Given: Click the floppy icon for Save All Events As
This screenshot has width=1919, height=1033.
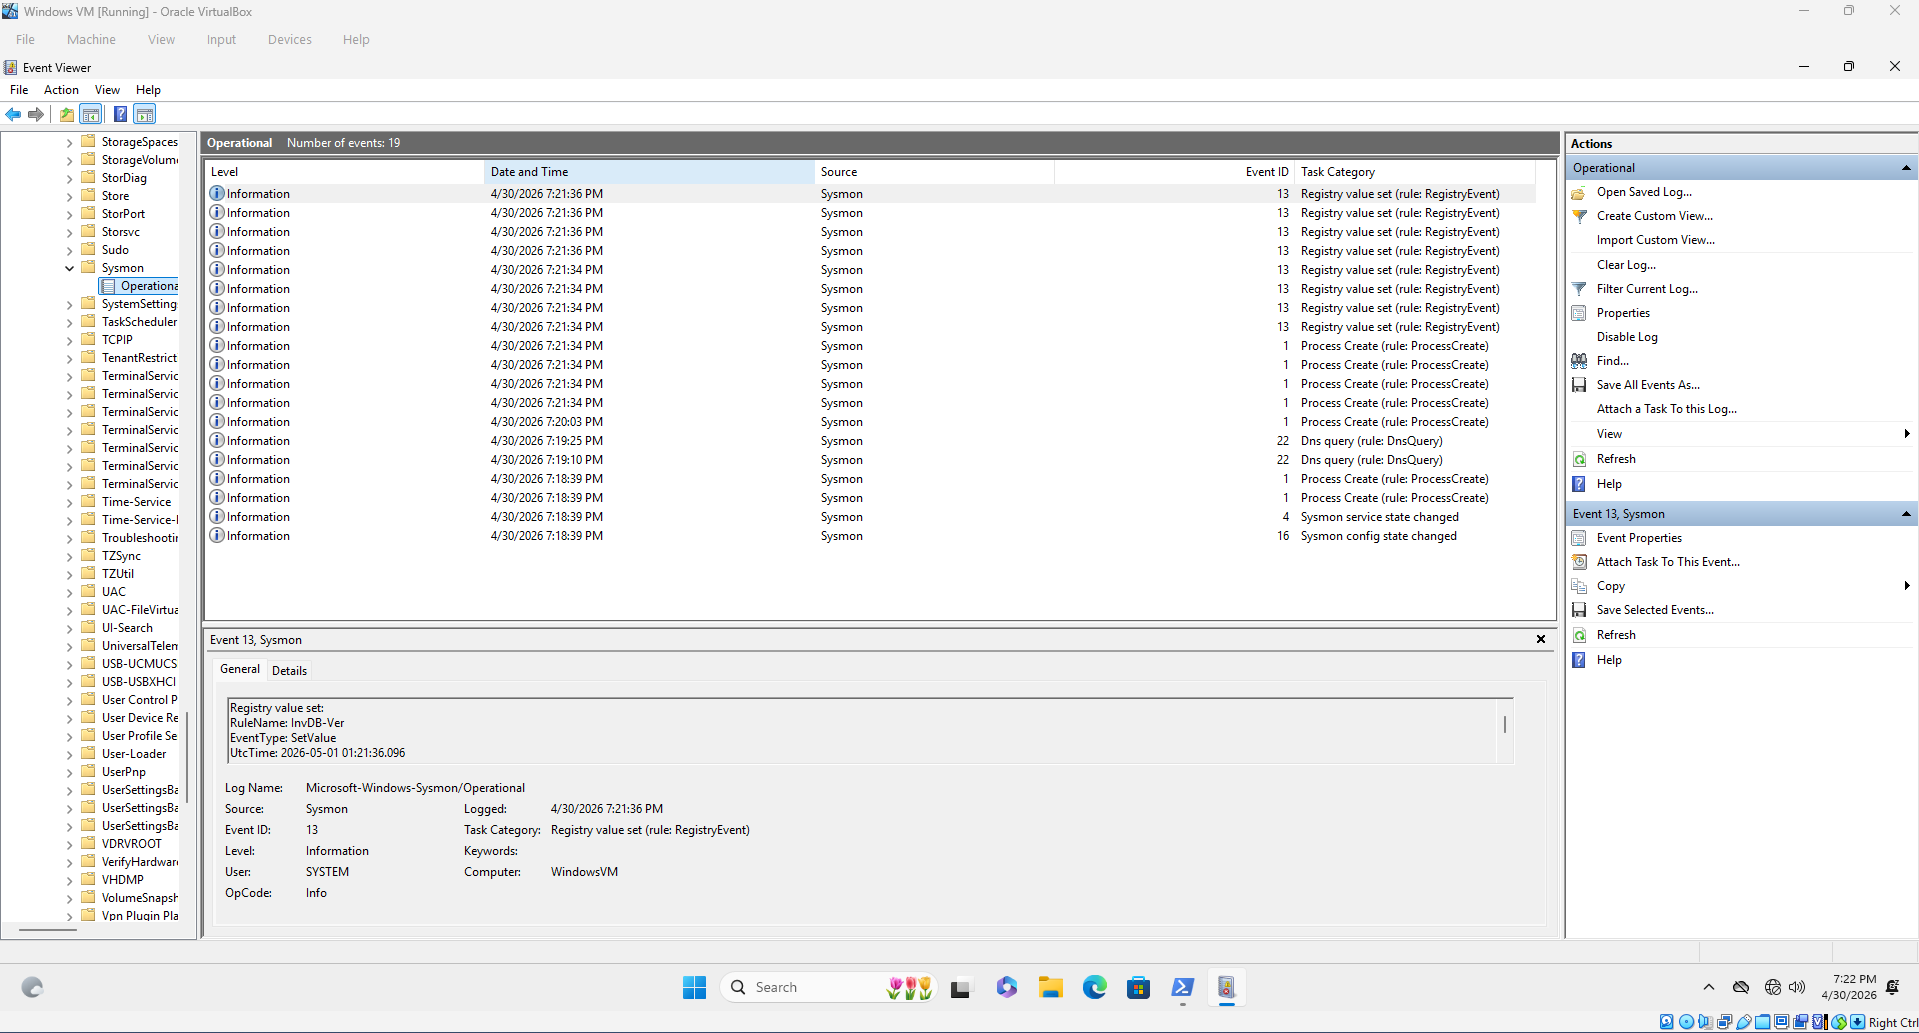Looking at the screenshot, I should [x=1580, y=385].
